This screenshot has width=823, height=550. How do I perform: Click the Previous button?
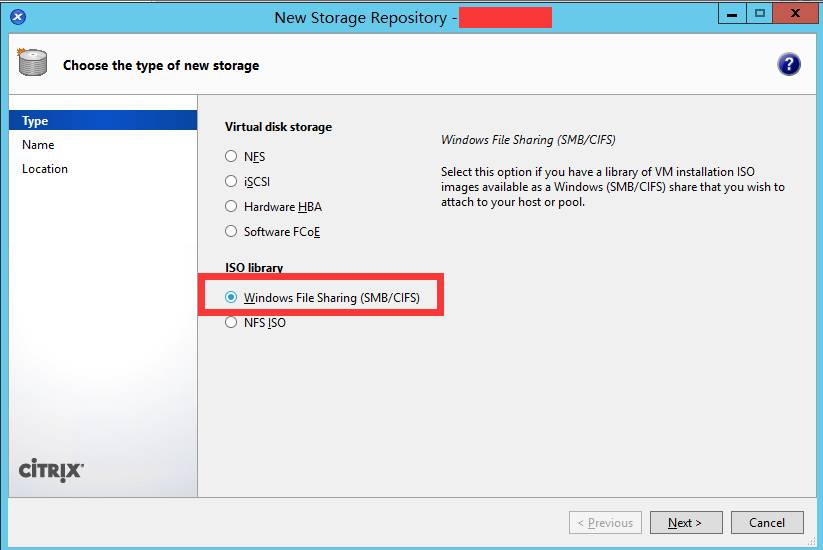click(x=605, y=523)
